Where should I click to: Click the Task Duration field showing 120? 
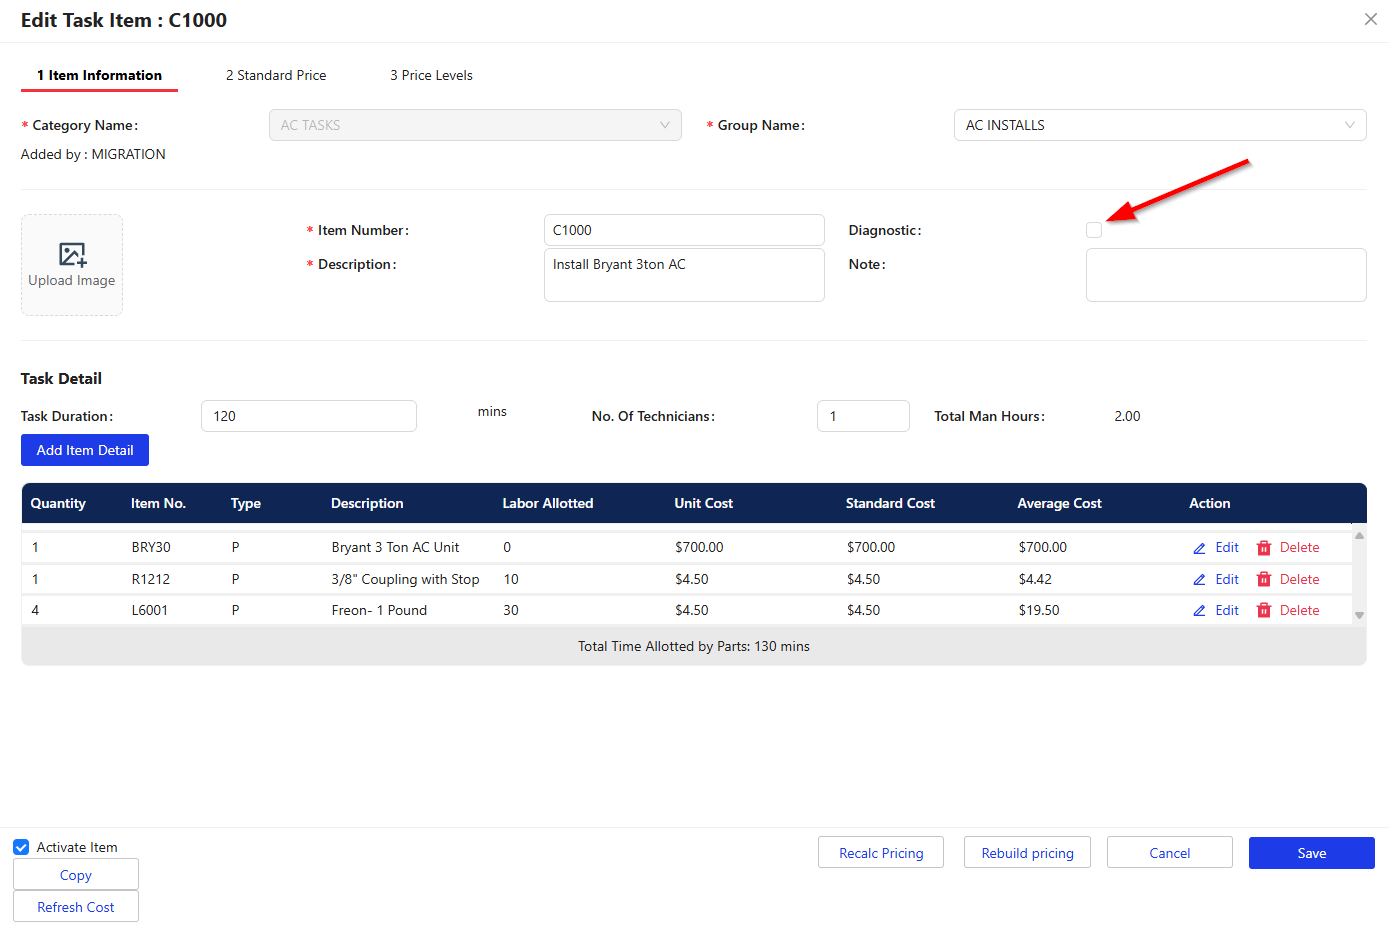309,416
